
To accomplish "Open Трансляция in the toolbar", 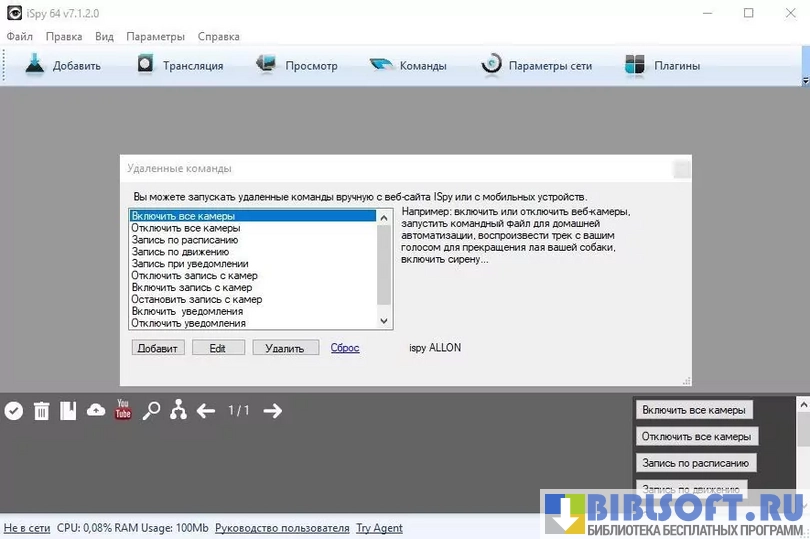I will tap(181, 66).
